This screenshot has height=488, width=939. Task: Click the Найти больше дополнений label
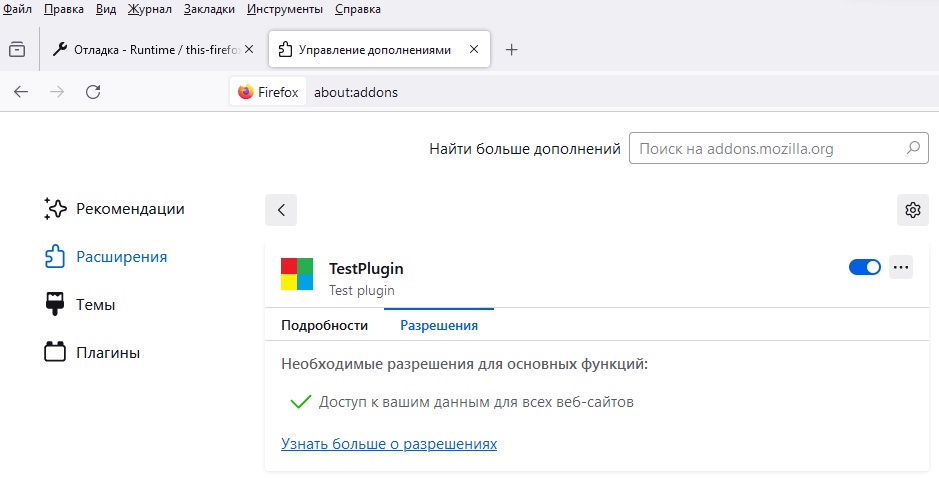click(525, 148)
